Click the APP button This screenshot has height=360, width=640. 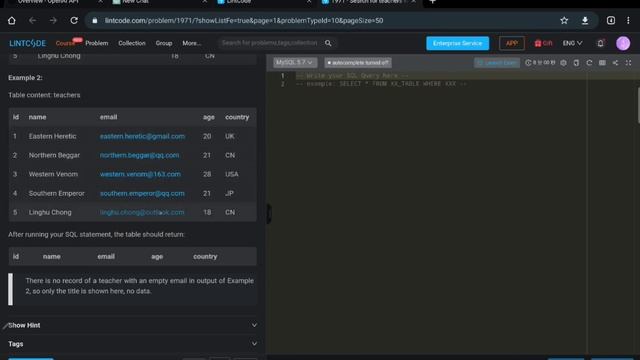[511, 43]
